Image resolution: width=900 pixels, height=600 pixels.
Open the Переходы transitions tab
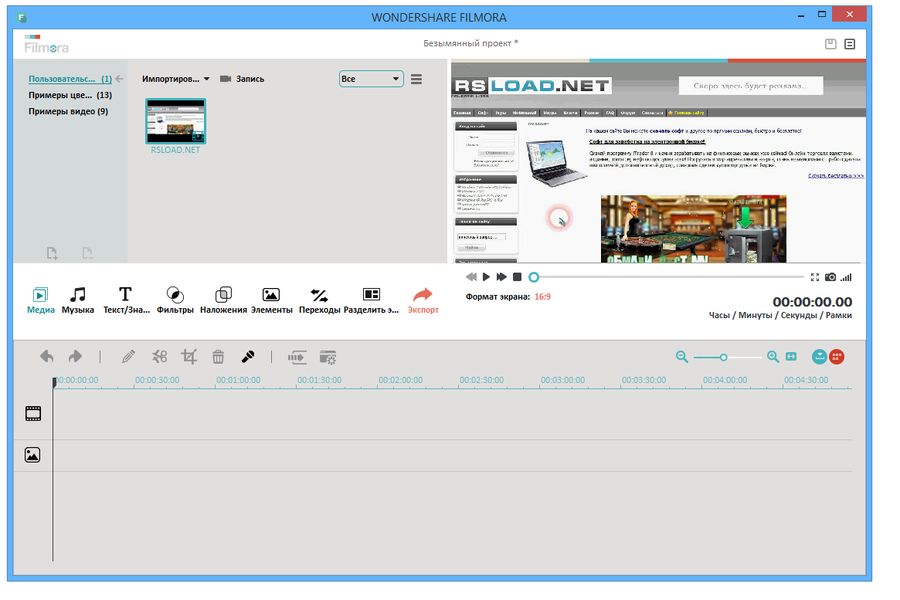(x=320, y=300)
